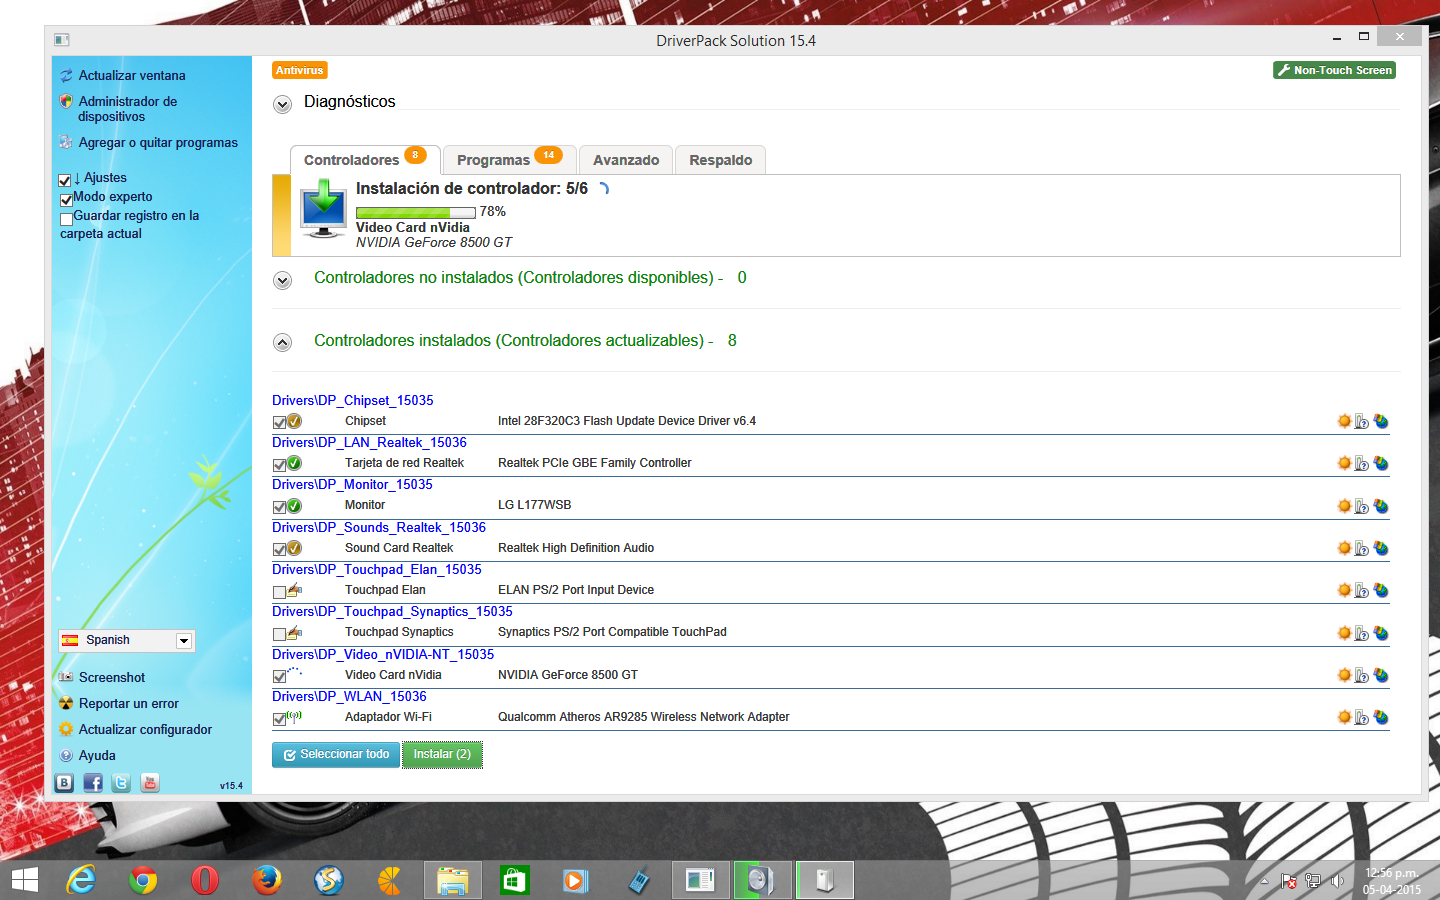The height and width of the screenshot is (900, 1440).
Task: Click the sun icon in Chipset row
Action: [1344, 421]
